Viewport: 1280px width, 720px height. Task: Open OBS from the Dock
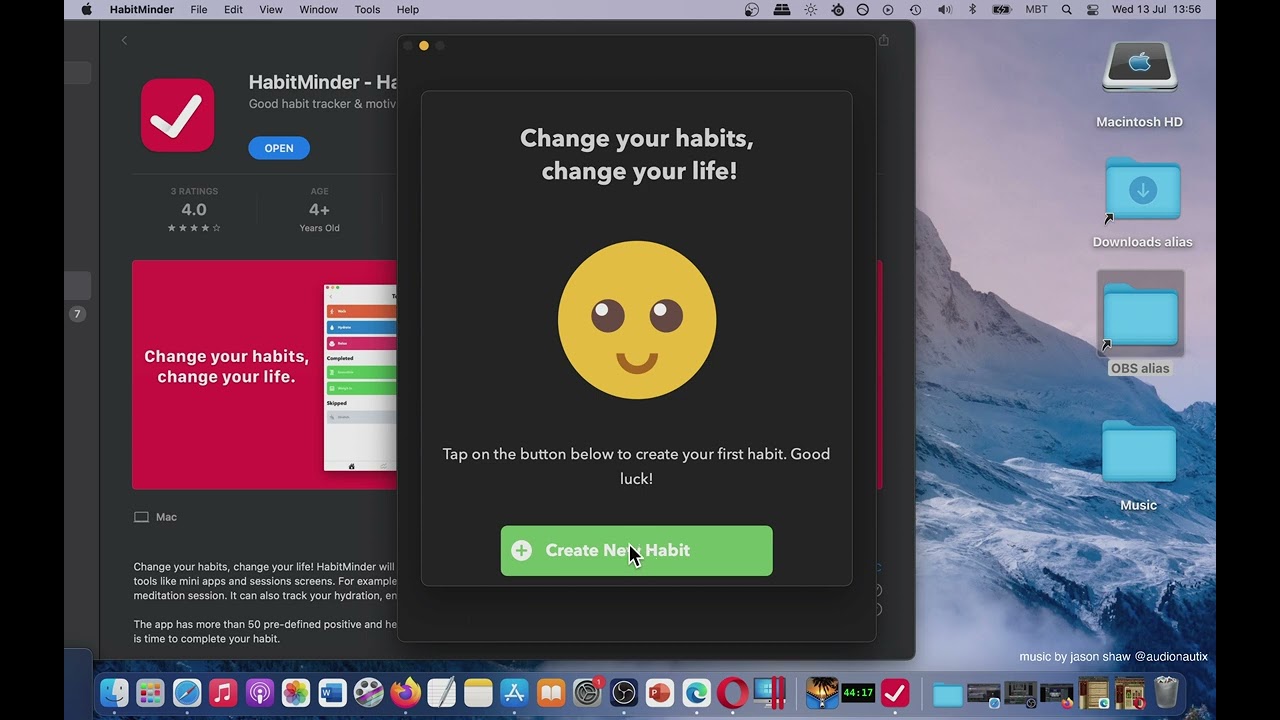click(x=624, y=692)
